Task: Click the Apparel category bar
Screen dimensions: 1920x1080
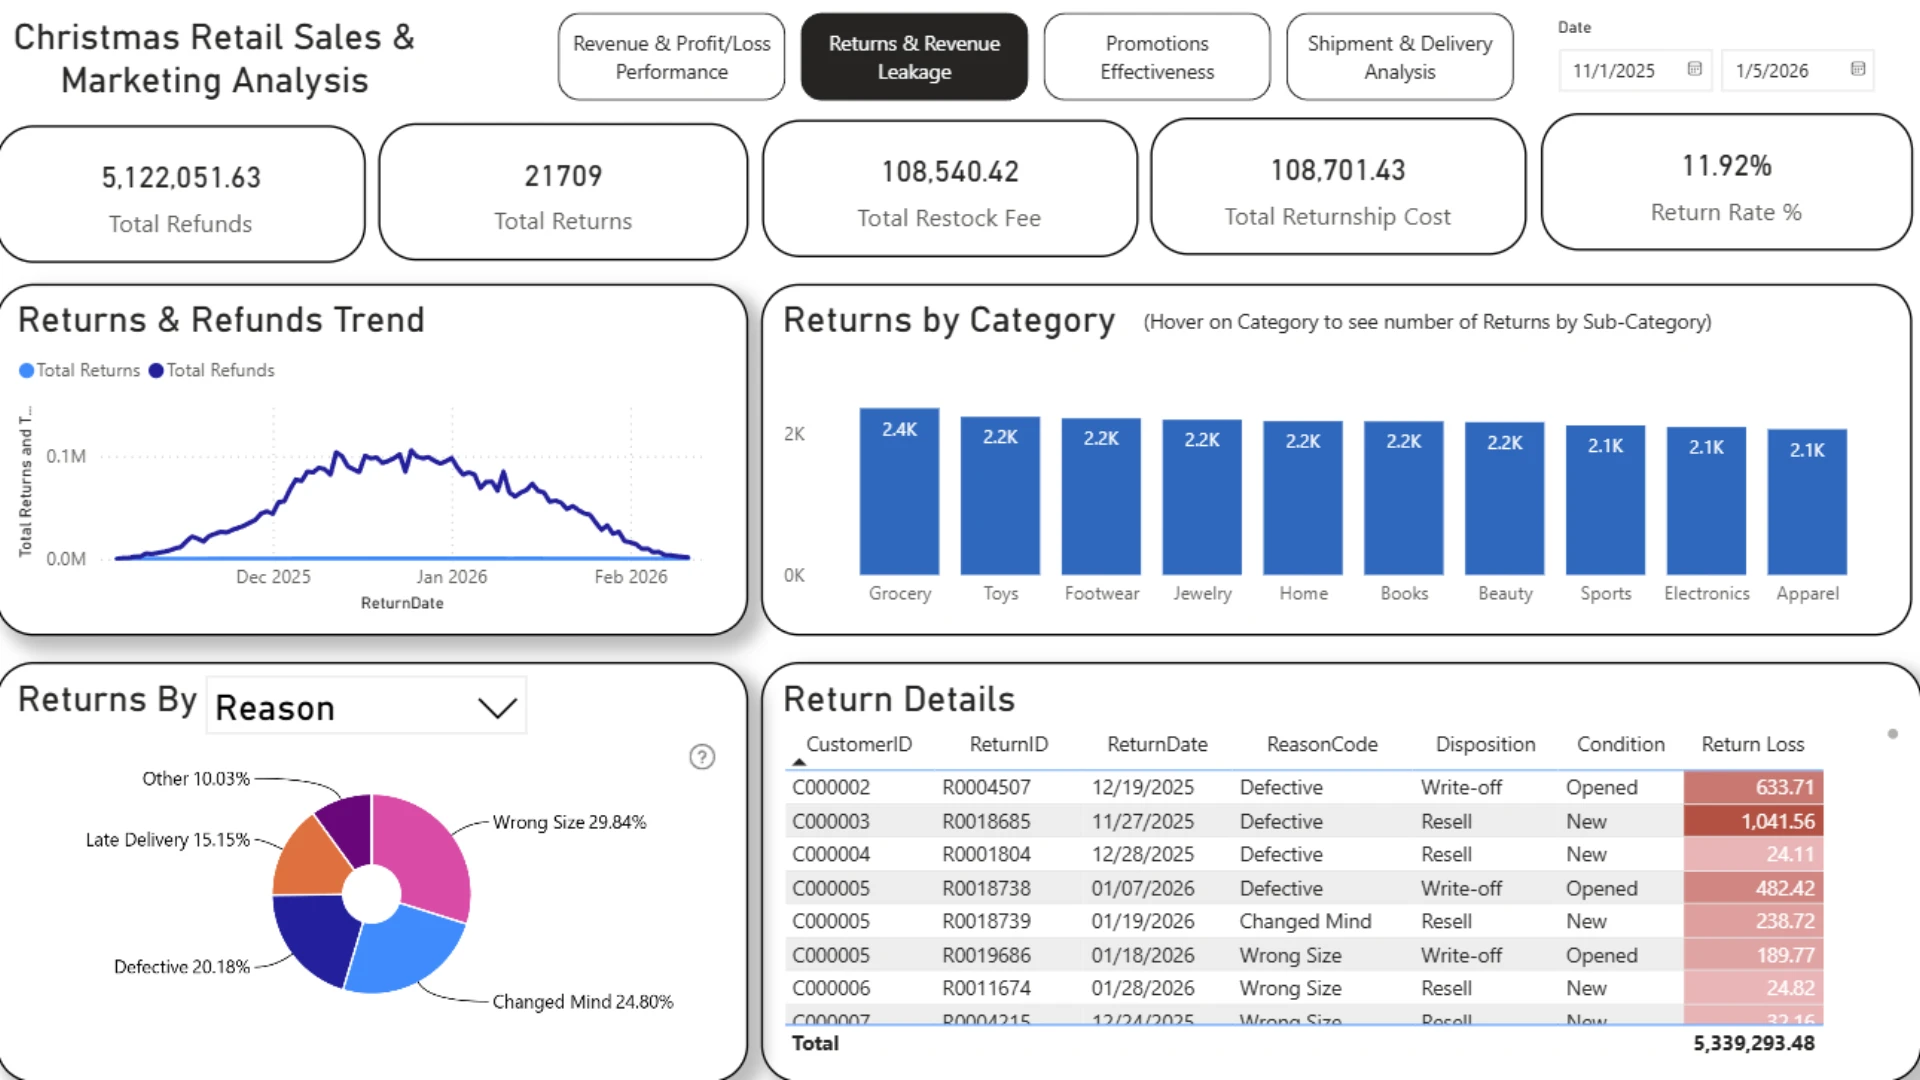Action: click(1807, 502)
